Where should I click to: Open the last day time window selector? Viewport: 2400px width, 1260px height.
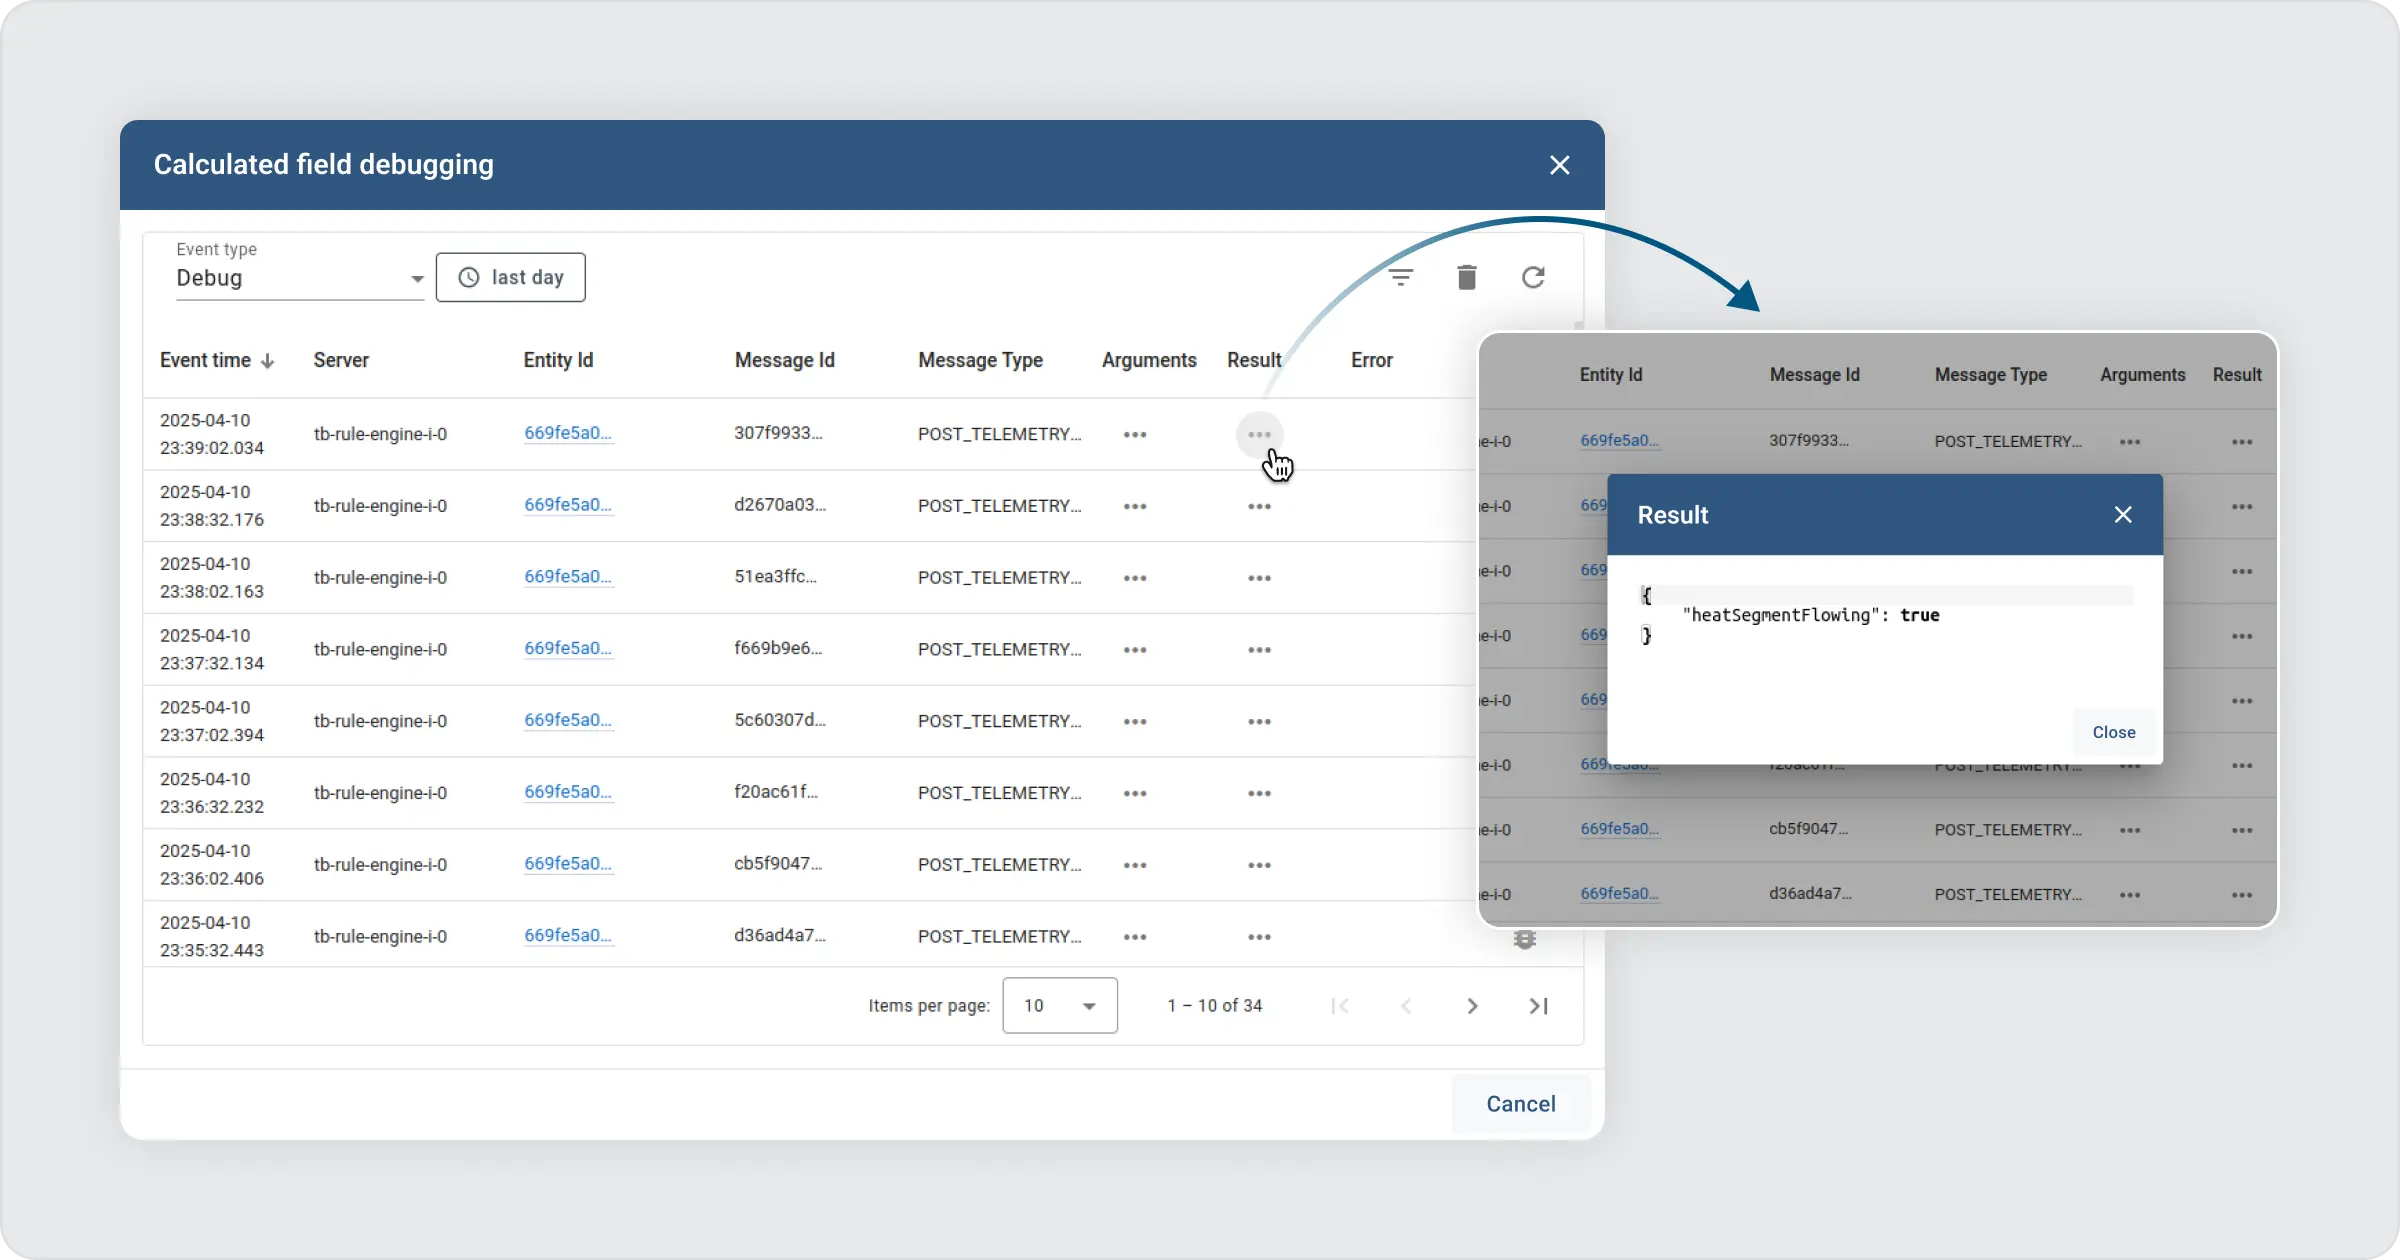click(511, 277)
